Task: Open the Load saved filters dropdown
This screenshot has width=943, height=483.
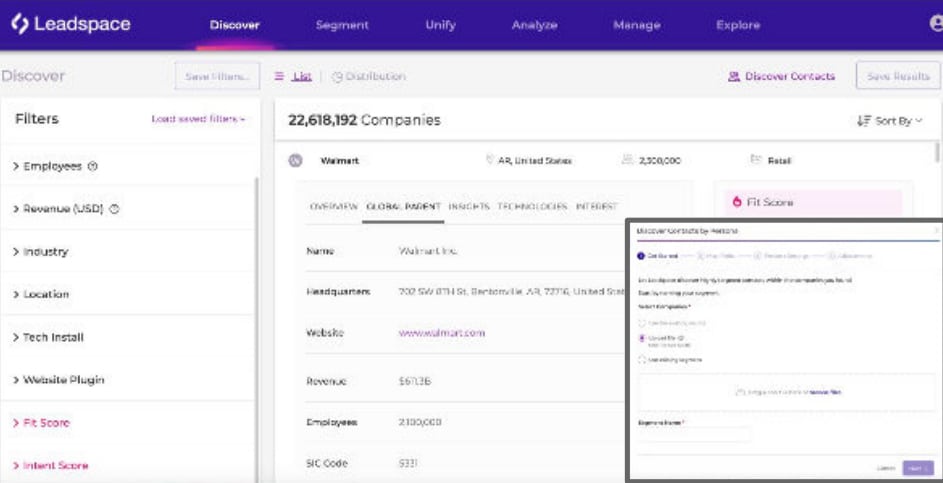Action: [x=198, y=119]
